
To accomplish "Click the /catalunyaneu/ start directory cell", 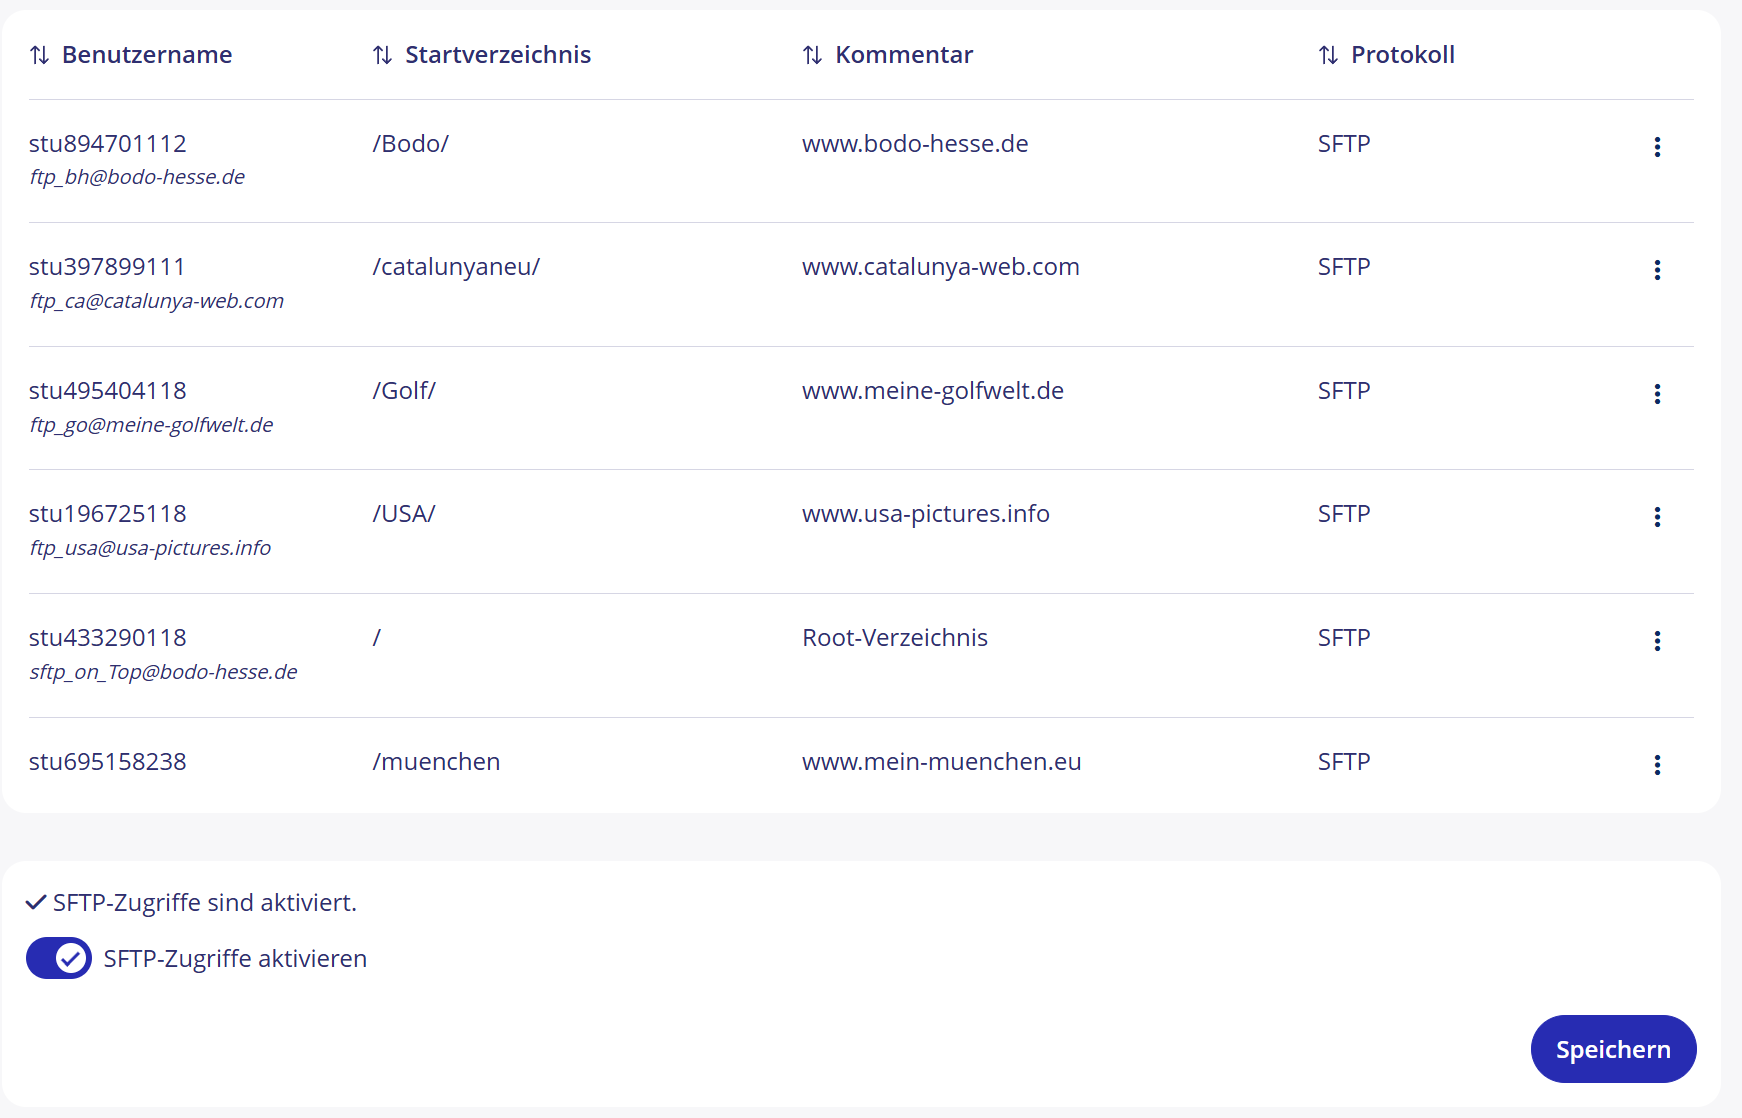I will point(456,267).
